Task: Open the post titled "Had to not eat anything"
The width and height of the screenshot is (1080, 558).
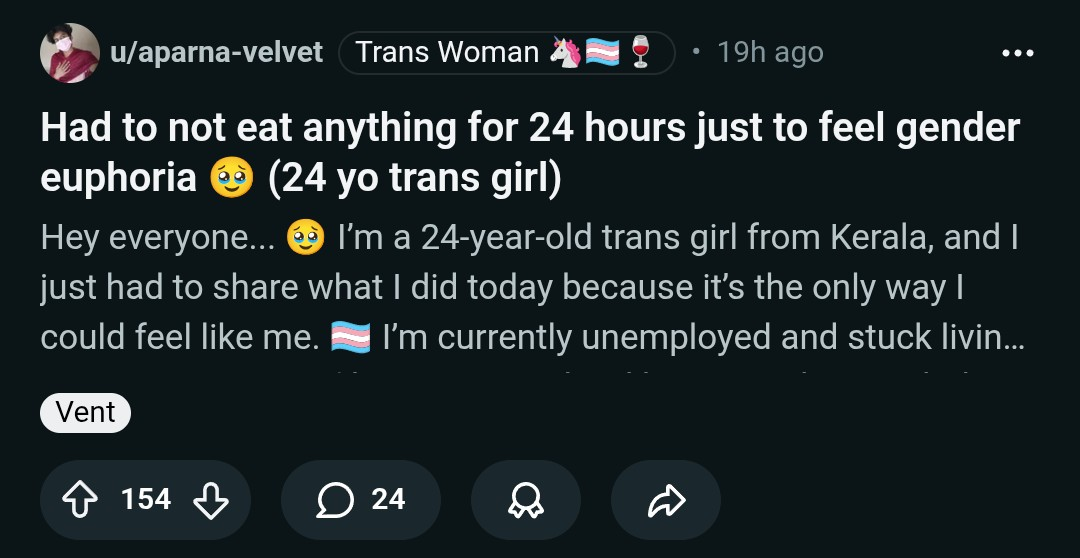Action: point(530,151)
